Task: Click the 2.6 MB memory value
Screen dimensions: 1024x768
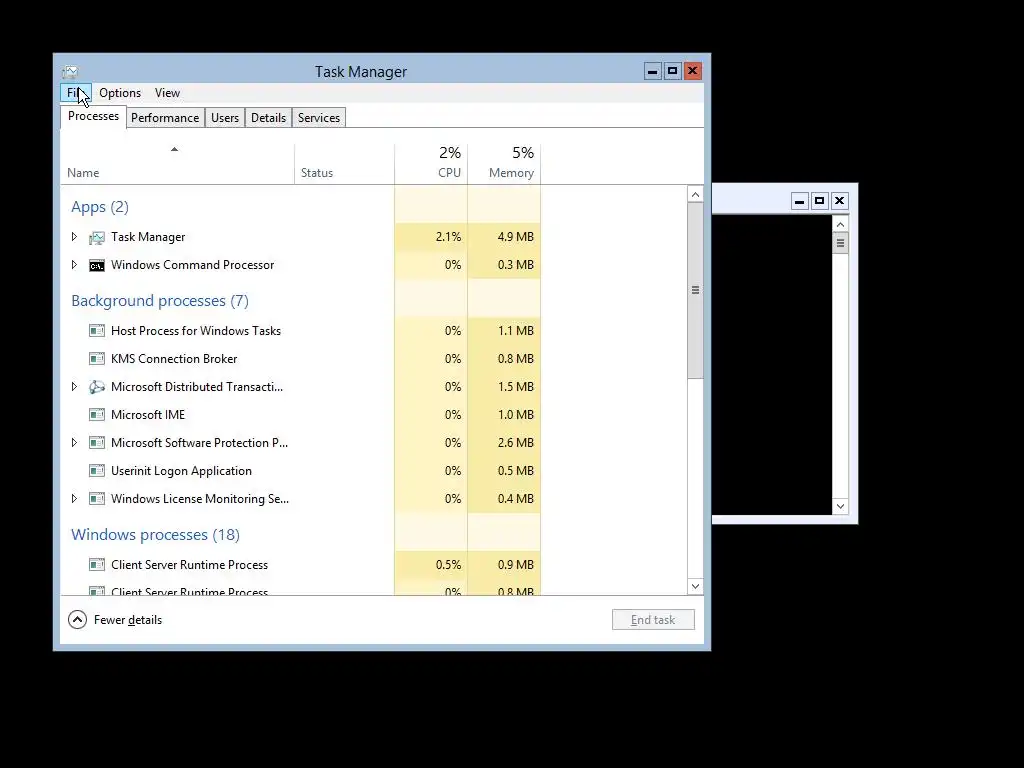Action: (516, 443)
